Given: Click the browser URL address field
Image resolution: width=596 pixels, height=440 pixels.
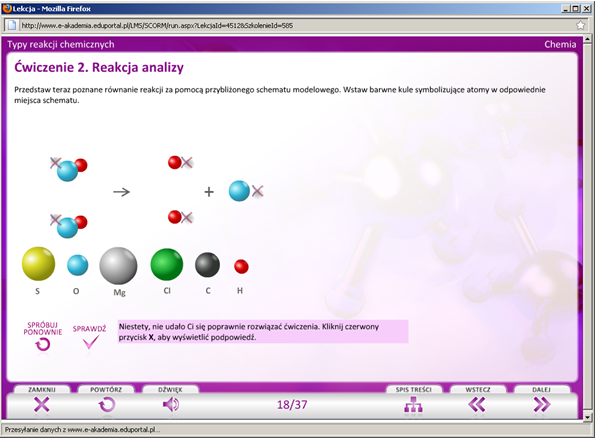Looking at the screenshot, I should tap(296, 25).
